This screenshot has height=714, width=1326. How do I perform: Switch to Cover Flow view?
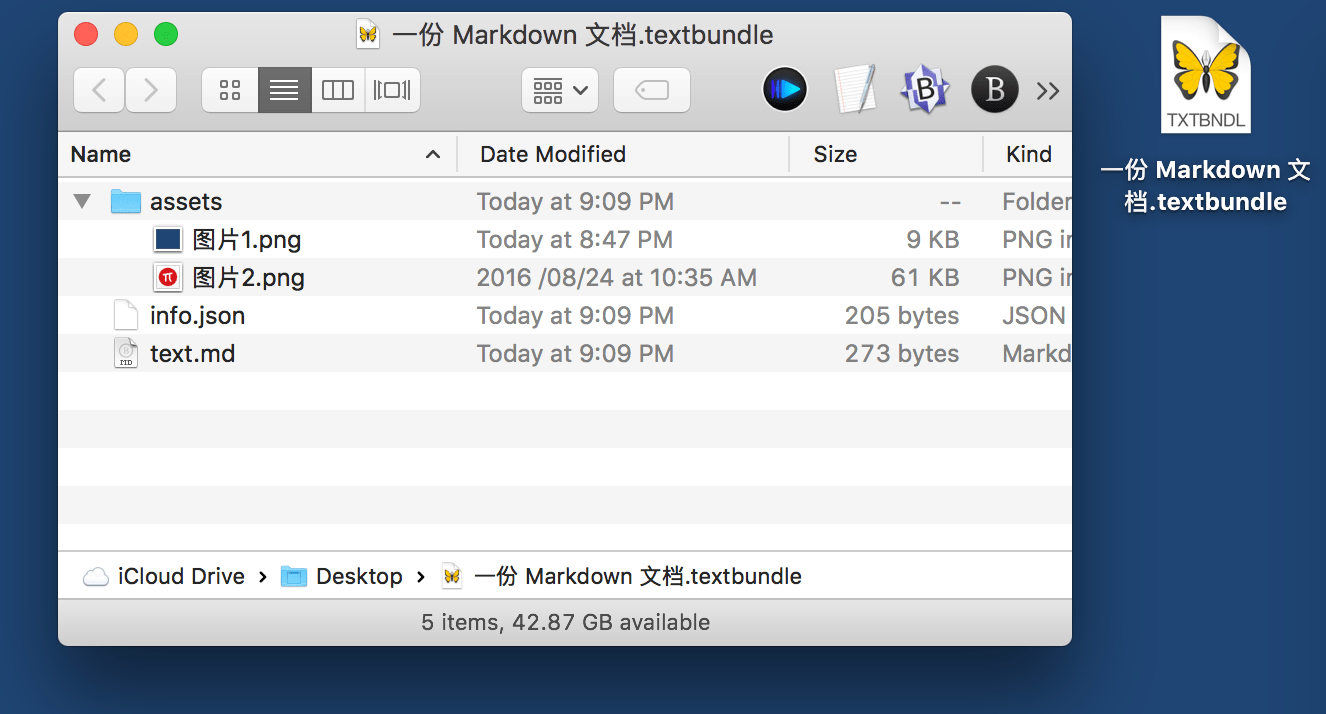click(392, 91)
